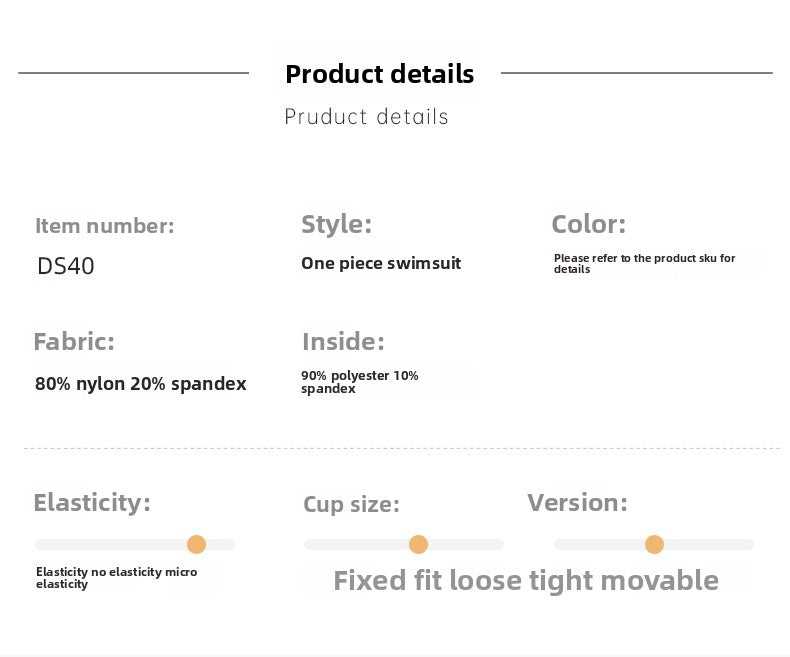Screen dimensions: 790x657
Task: Click the Version slider orange knob
Action: [654, 544]
